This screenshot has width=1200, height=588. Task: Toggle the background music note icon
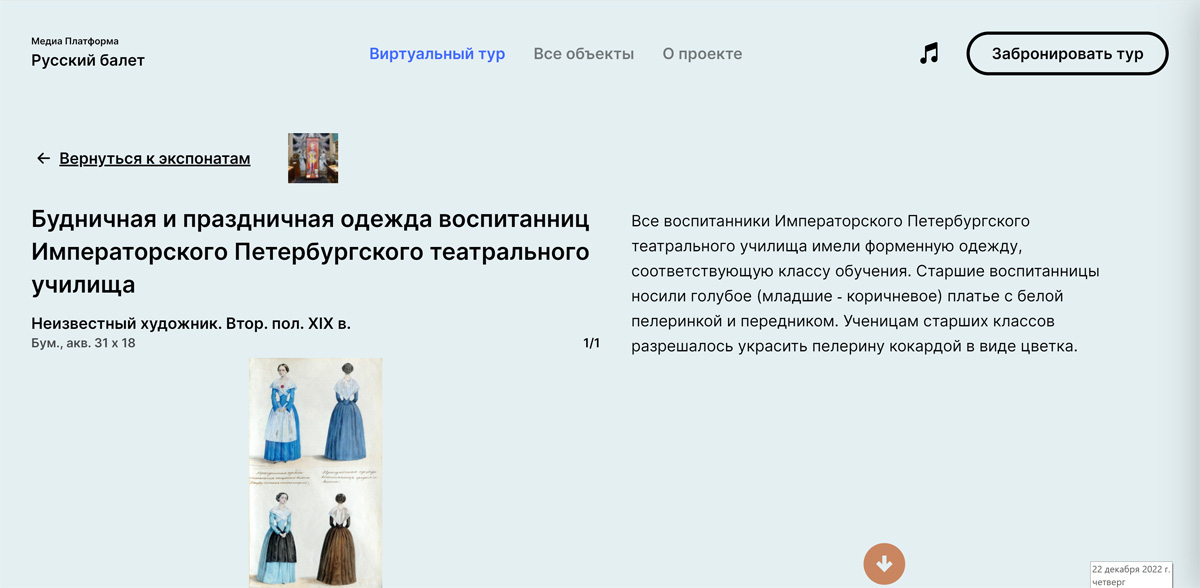pyautogui.click(x=929, y=54)
